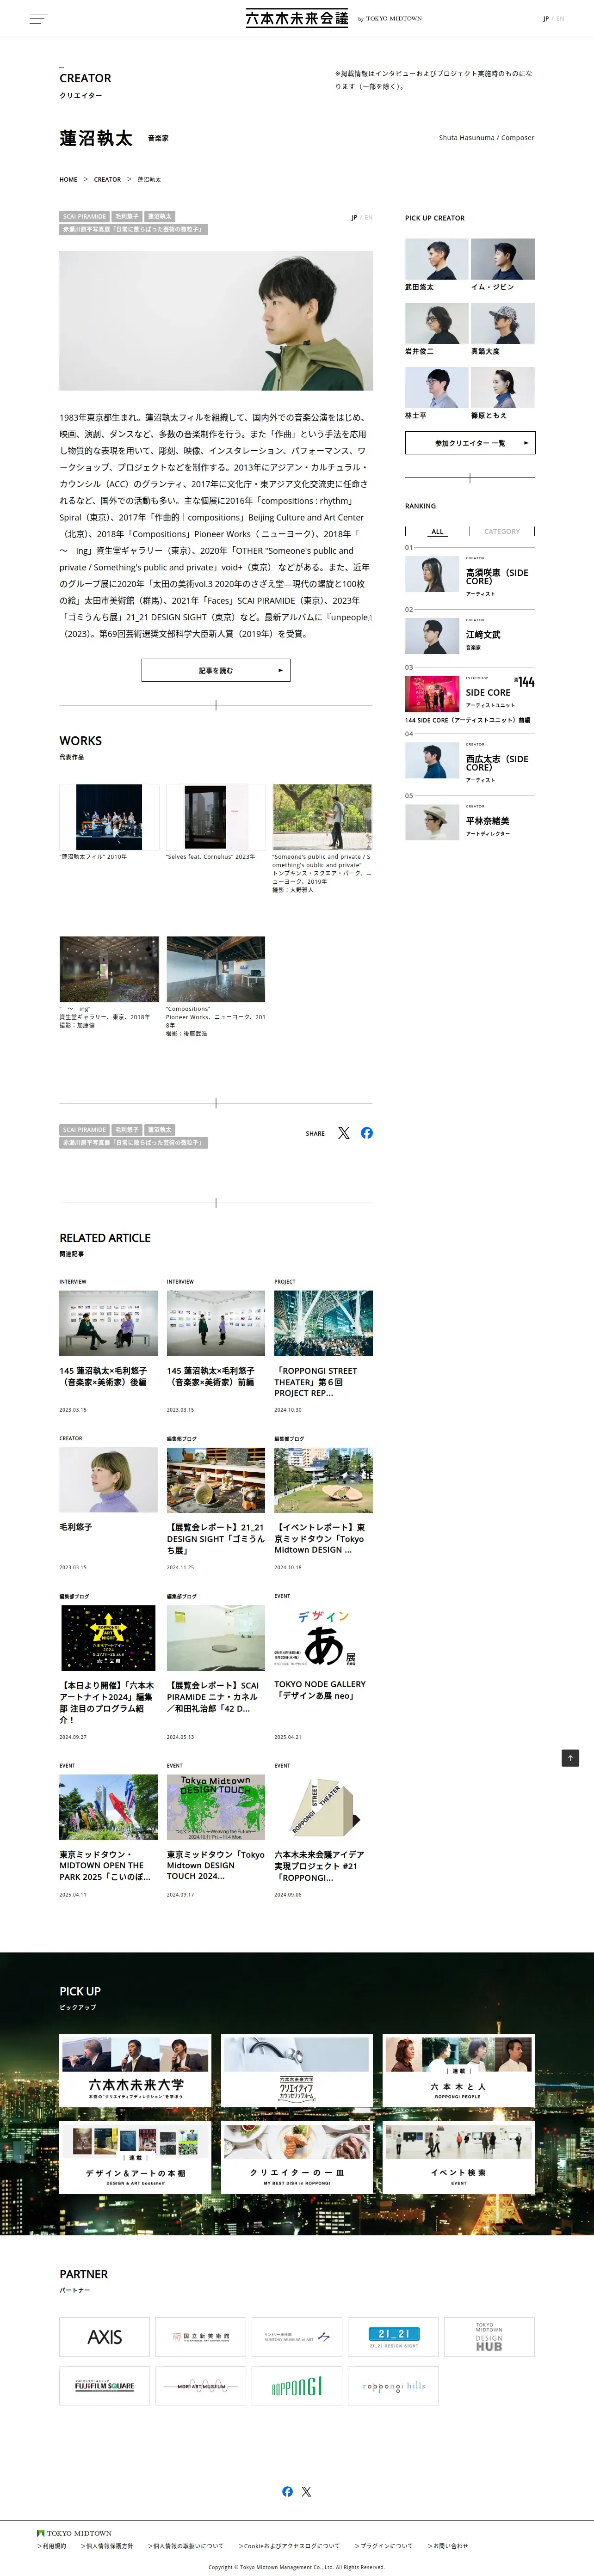Open the クリエイターの一皿 banner
Screen dimensions: 594x2576
click(297, 2158)
